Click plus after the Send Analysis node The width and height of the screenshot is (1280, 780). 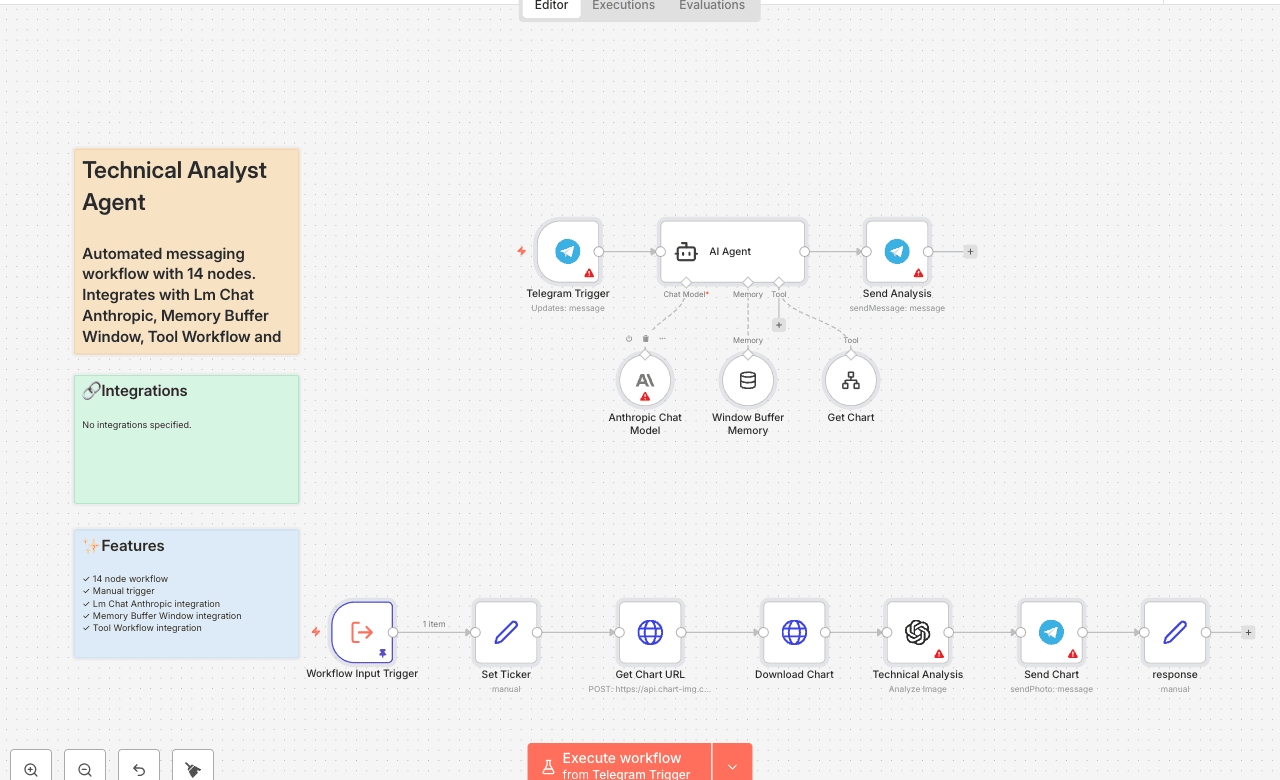coord(970,252)
